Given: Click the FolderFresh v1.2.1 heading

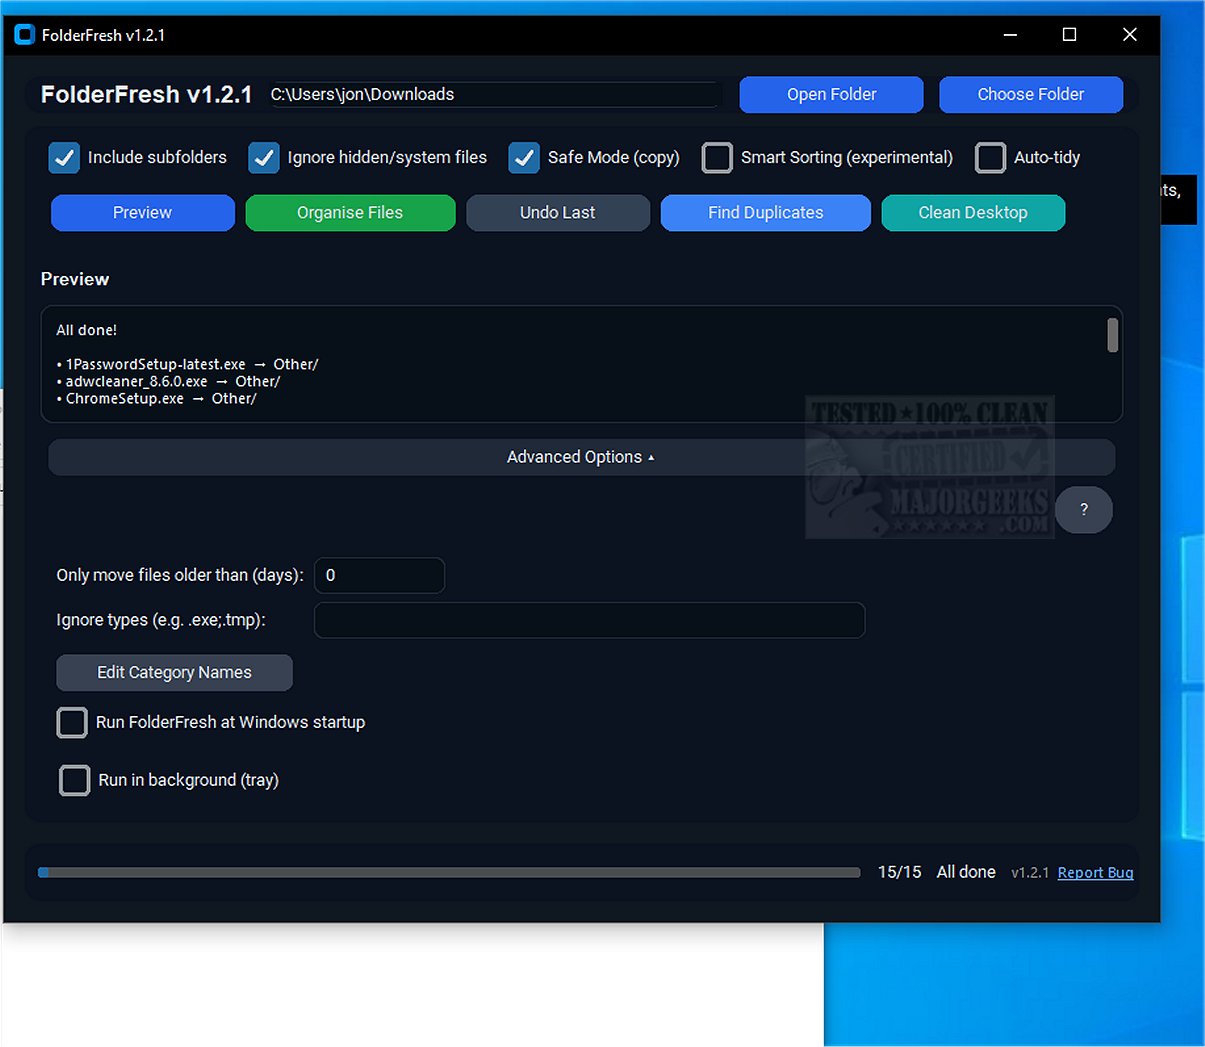Looking at the screenshot, I should click(x=147, y=95).
